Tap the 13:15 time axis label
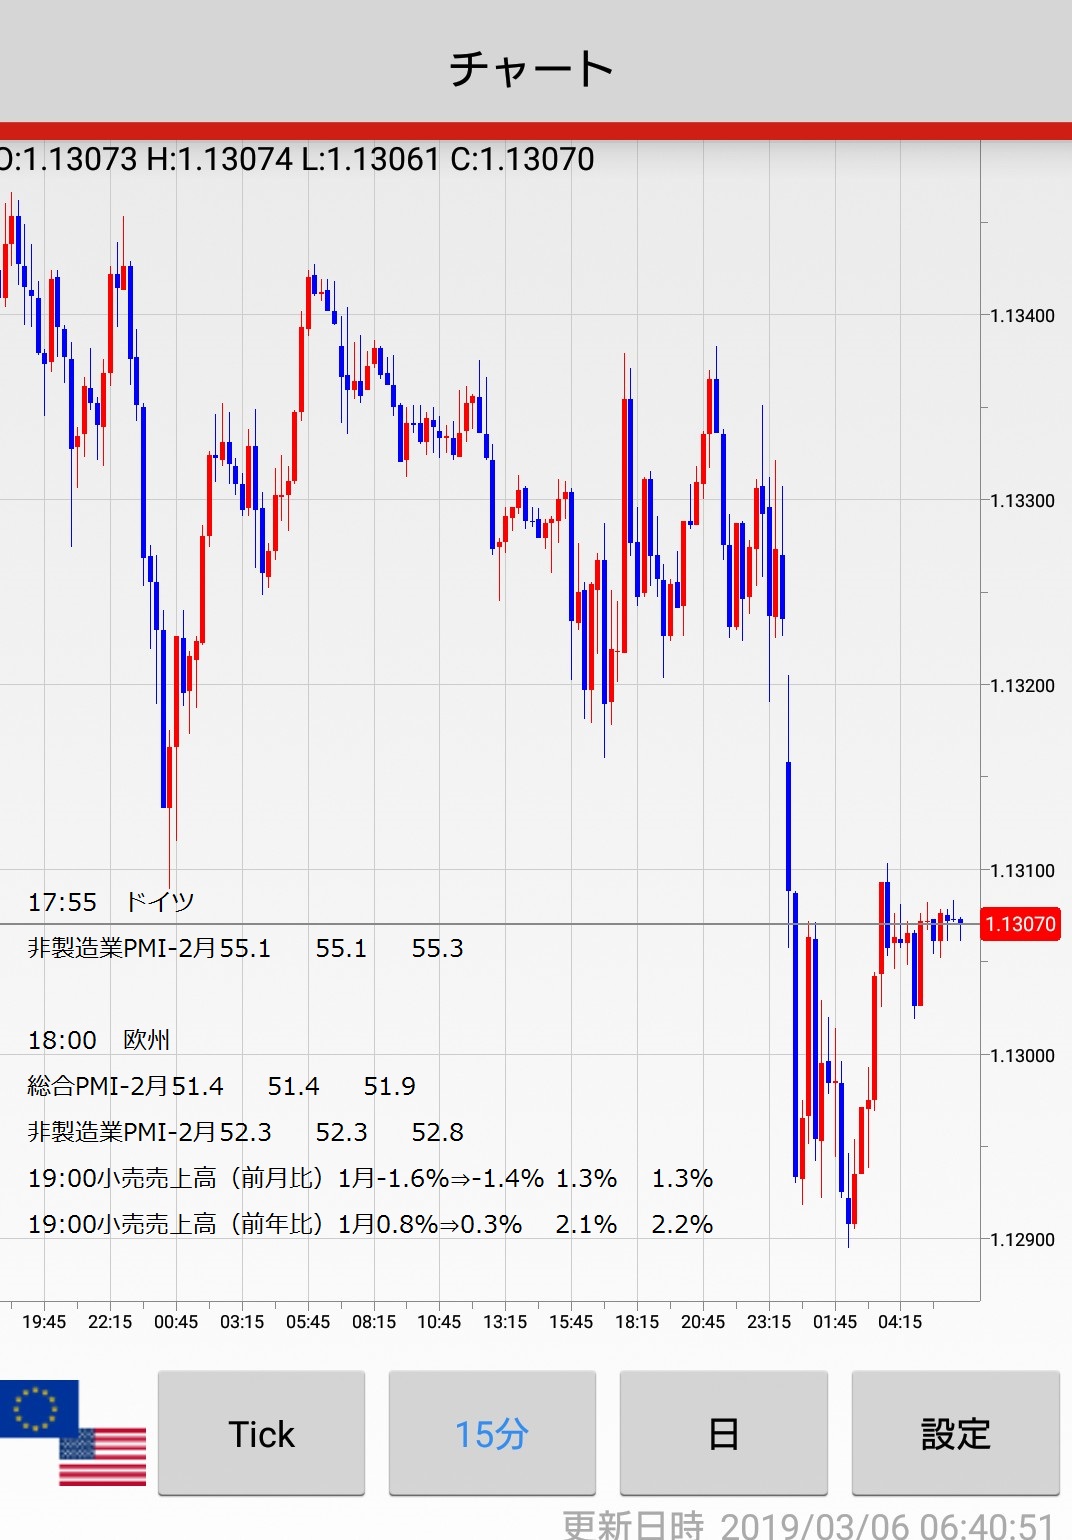Viewport: 1072px width, 1540px height. click(x=505, y=1322)
